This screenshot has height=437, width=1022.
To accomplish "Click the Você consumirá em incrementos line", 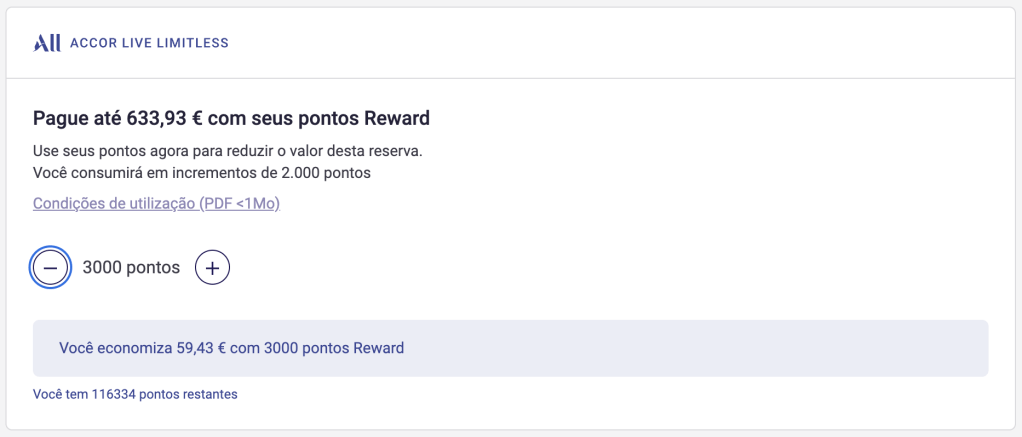I will pyautogui.click(x=202, y=173).
